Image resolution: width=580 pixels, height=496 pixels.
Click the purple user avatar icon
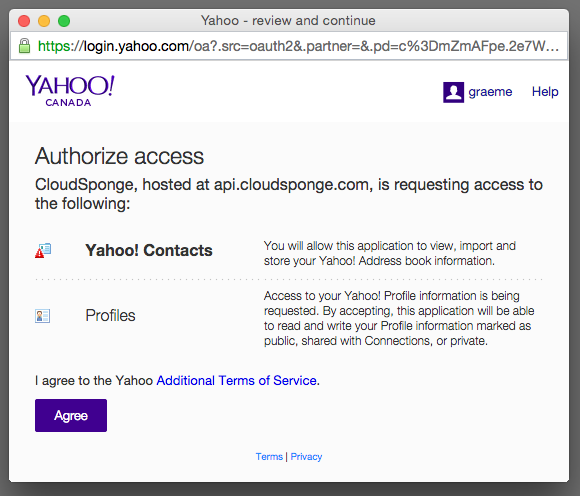coord(453,92)
